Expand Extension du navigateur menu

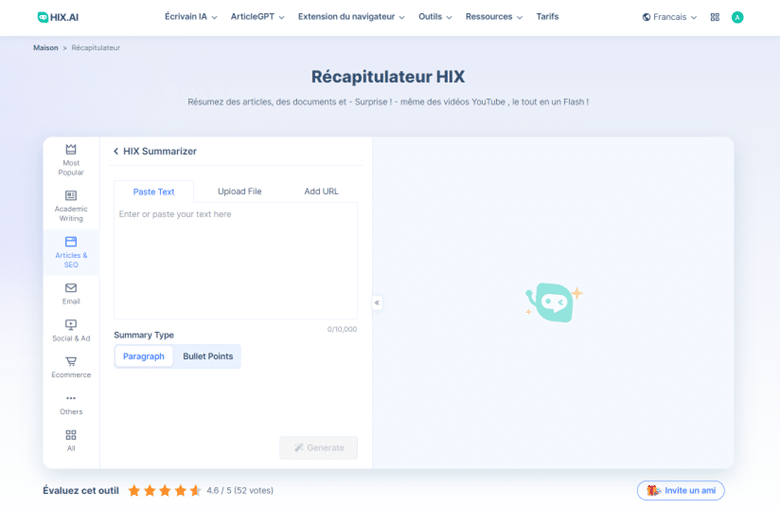click(351, 17)
